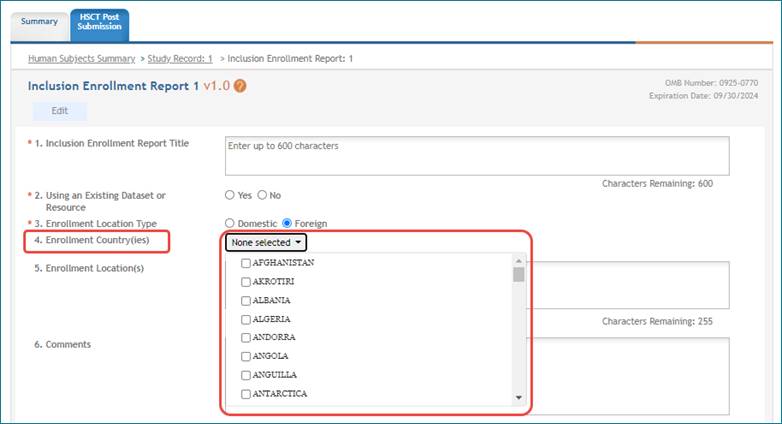Check the ANGOLA option

click(x=246, y=356)
